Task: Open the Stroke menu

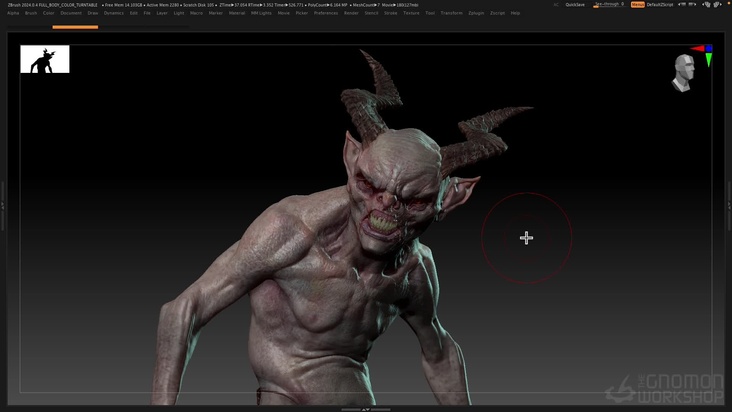Action: pyautogui.click(x=390, y=13)
